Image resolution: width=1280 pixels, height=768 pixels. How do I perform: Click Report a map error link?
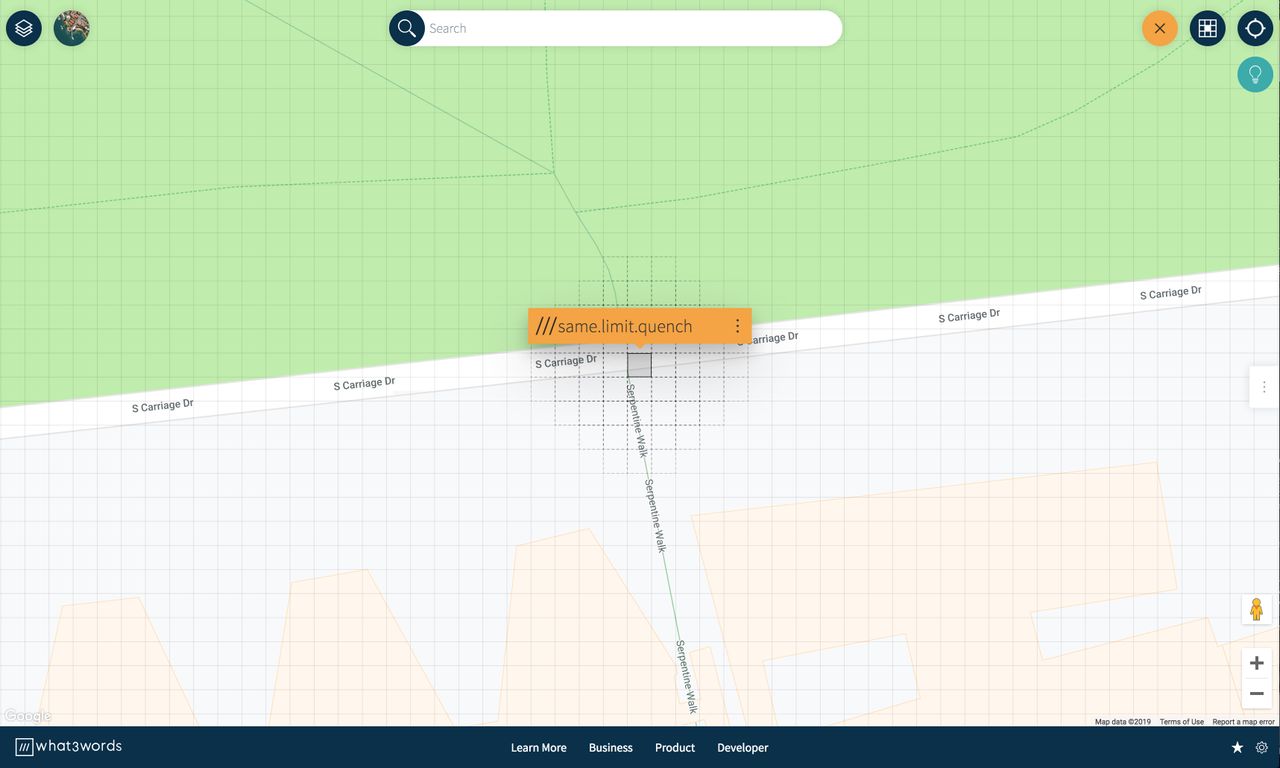(x=1244, y=721)
